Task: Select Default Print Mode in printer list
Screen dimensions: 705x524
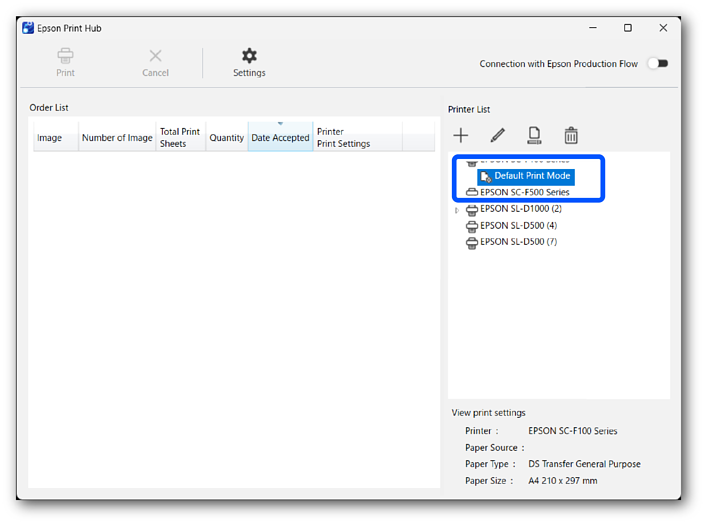Action: coord(531,176)
